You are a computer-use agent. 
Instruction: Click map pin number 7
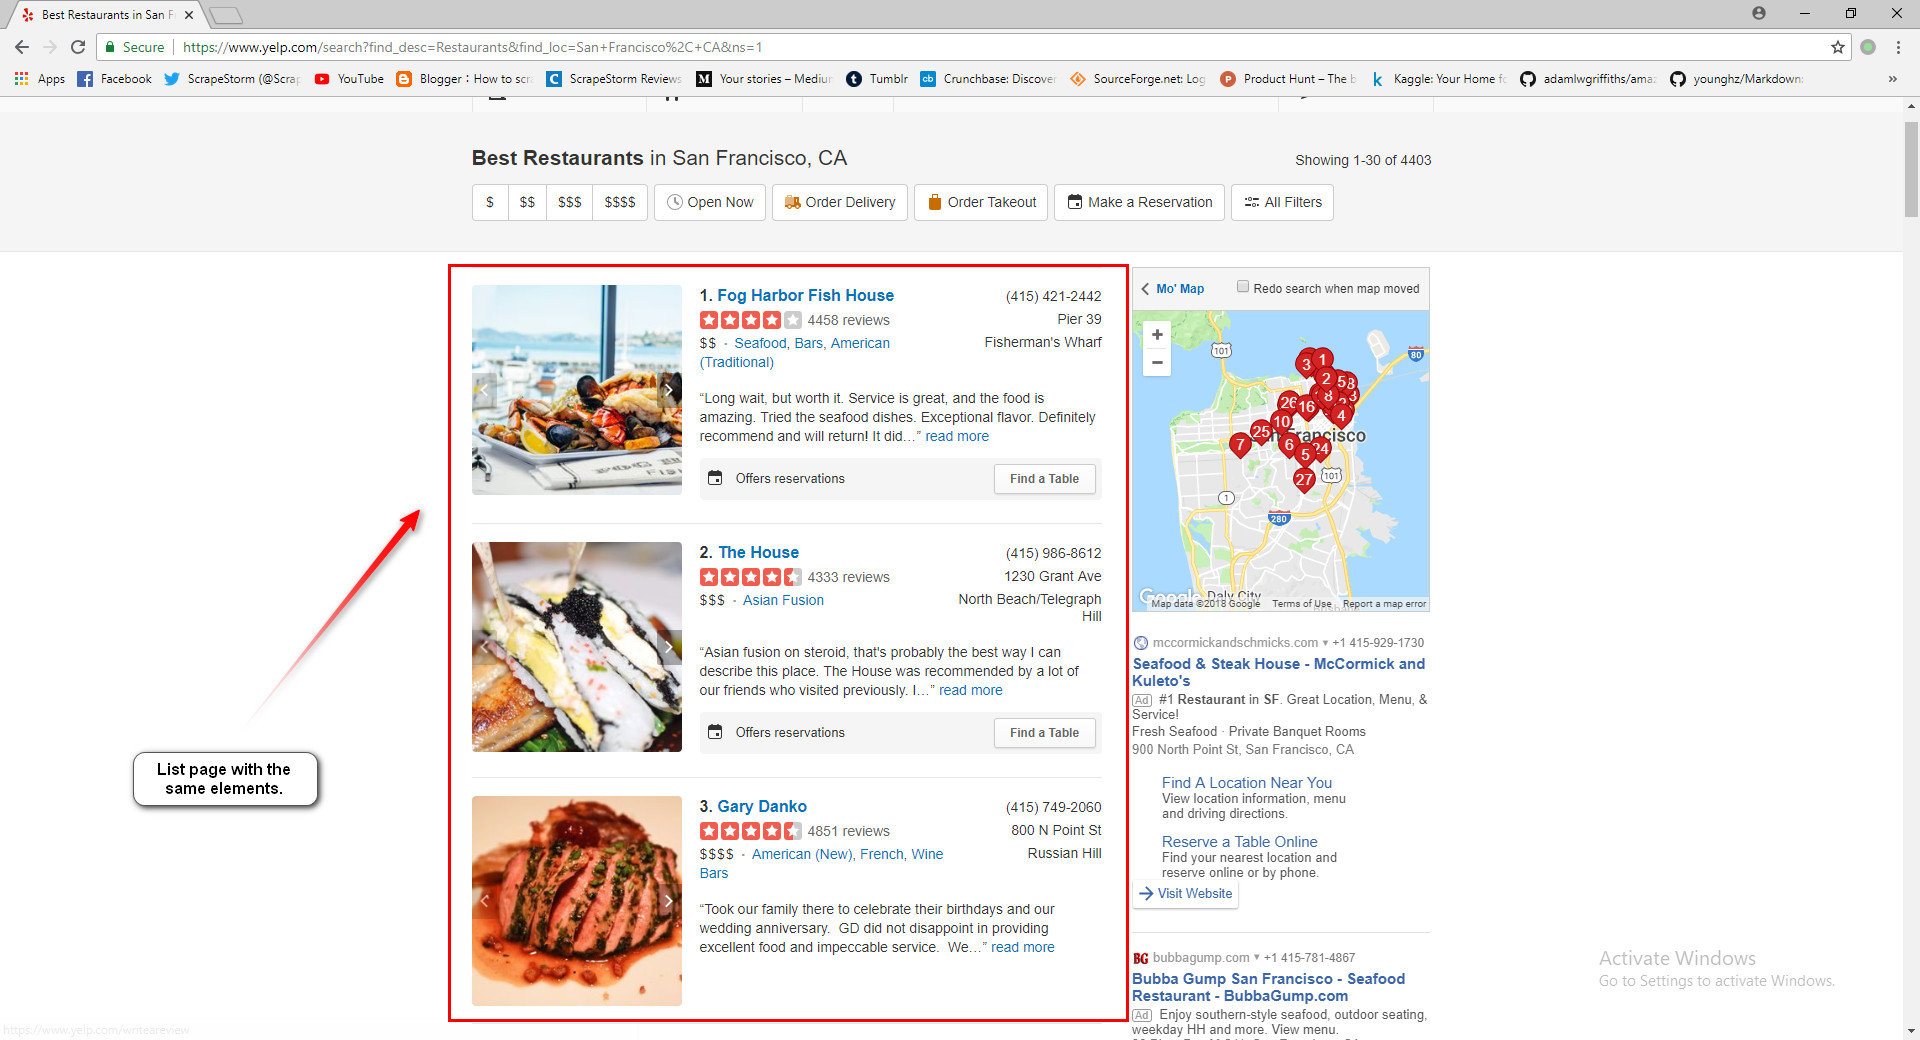tap(1240, 444)
